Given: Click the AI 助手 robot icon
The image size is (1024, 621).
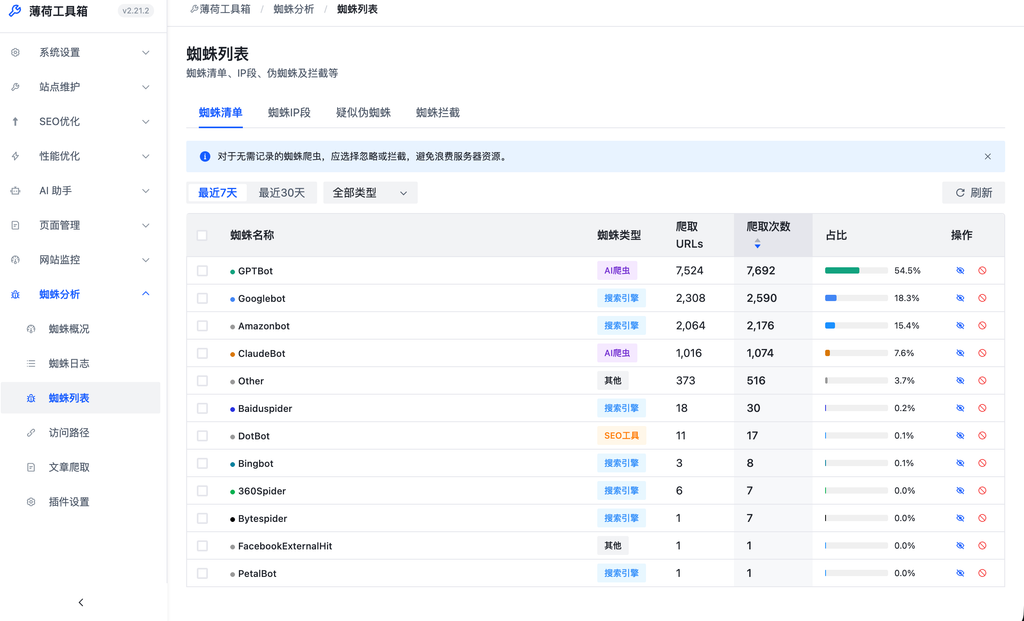Looking at the screenshot, I should 15,191.
